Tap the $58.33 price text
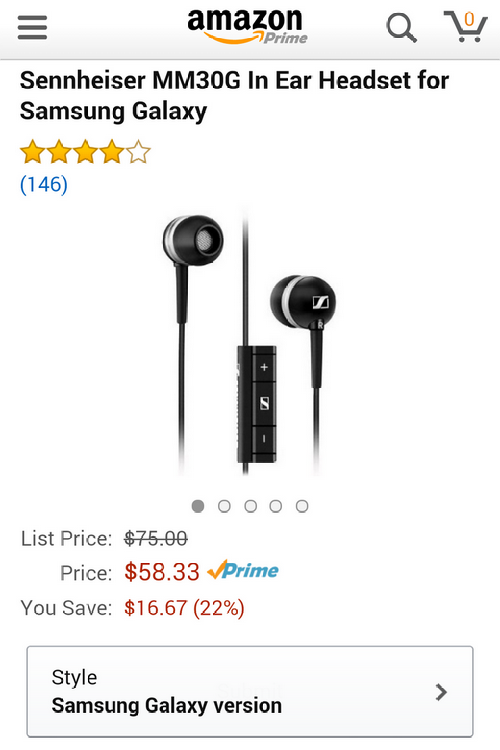Screen dimensions: 500x750 coord(162,572)
